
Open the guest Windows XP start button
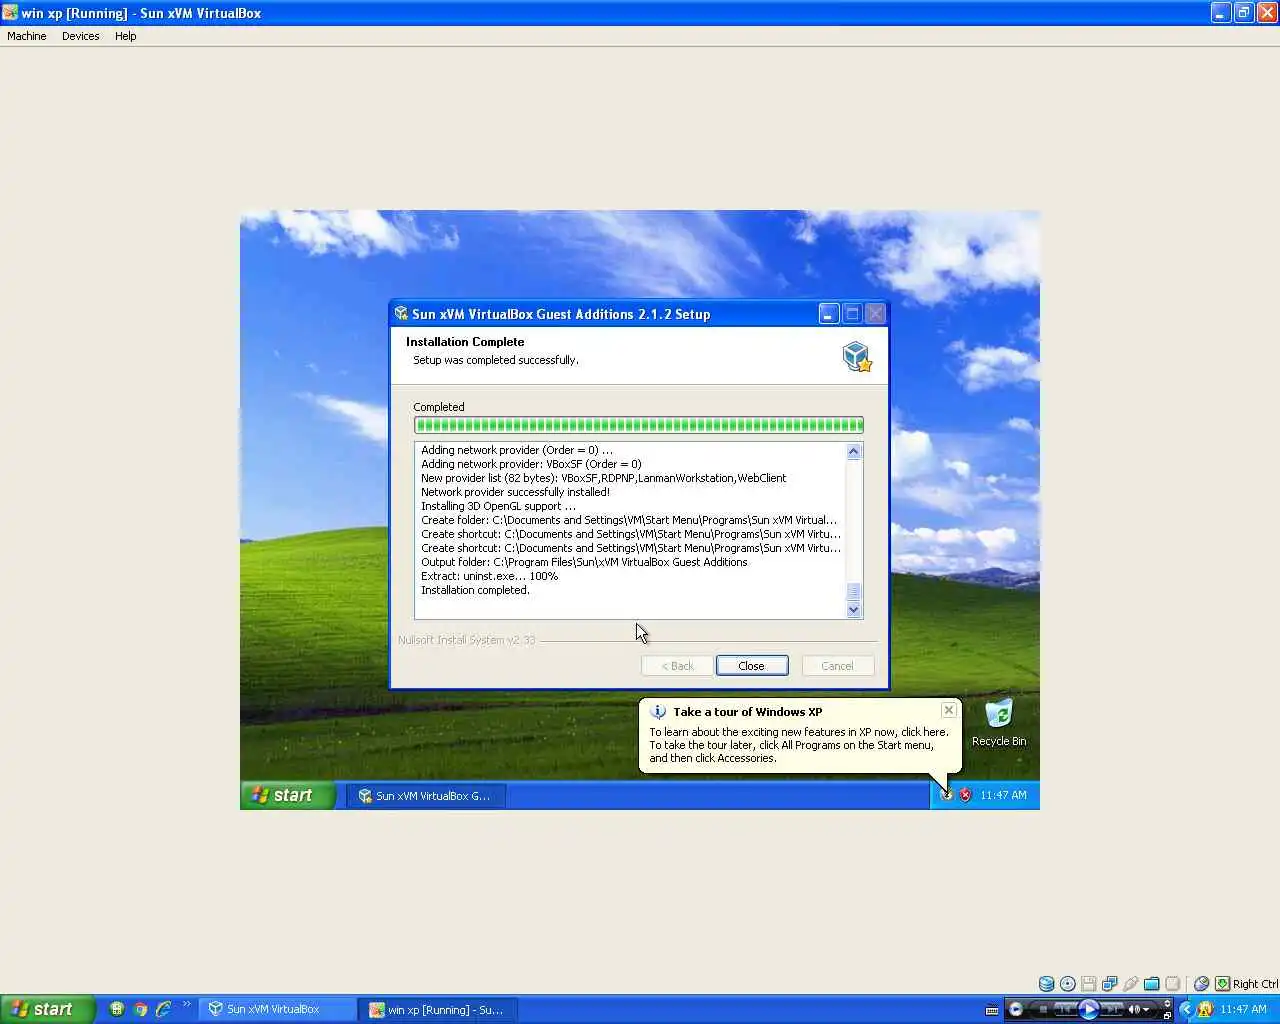tap(287, 795)
